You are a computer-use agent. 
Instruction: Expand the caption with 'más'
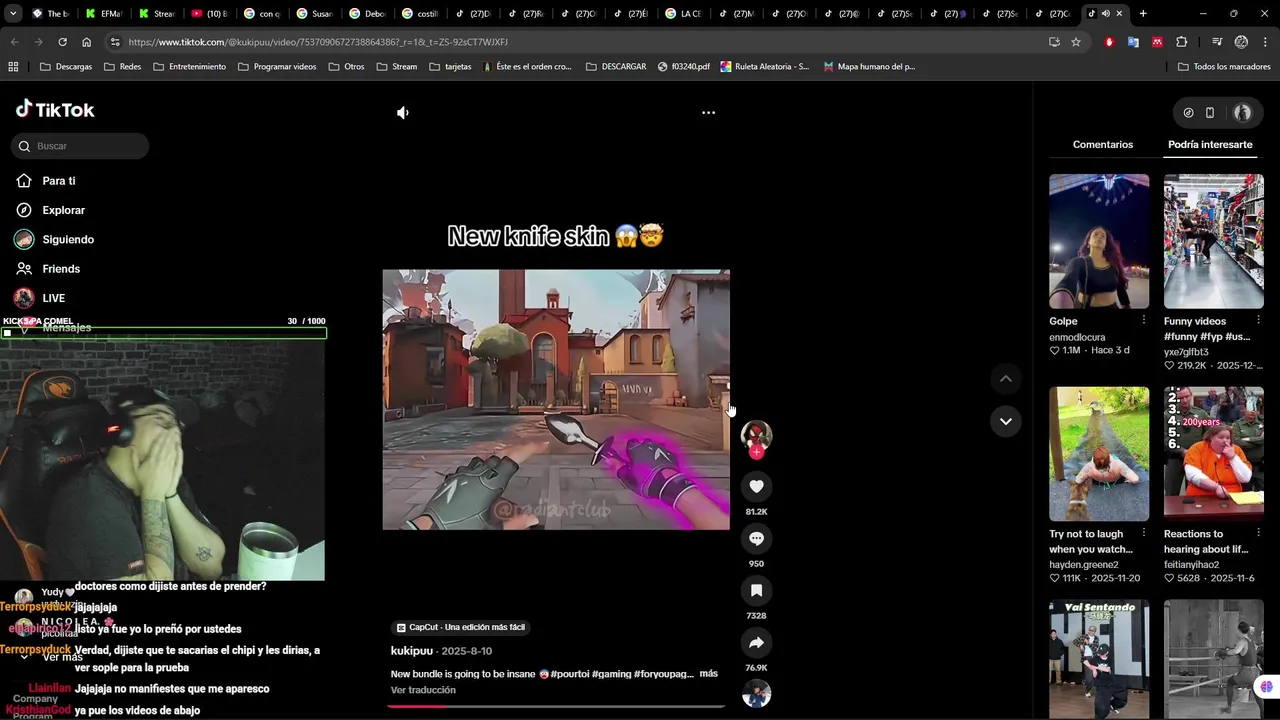[709, 674]
